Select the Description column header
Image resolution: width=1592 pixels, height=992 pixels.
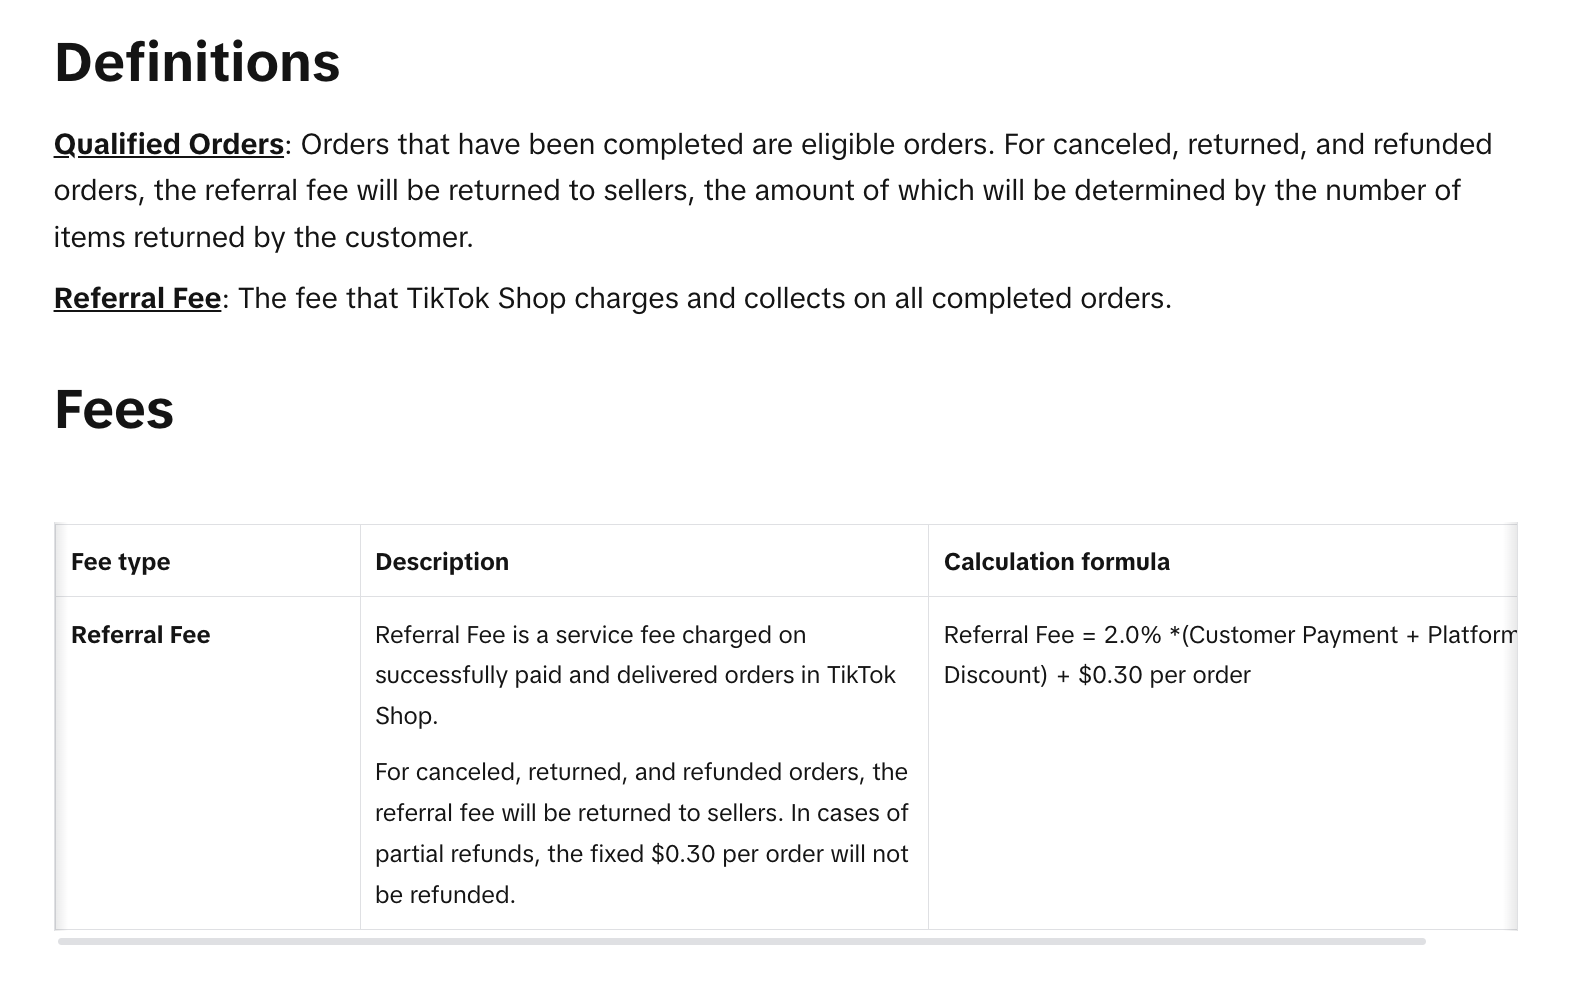click(x=442, y=562)
